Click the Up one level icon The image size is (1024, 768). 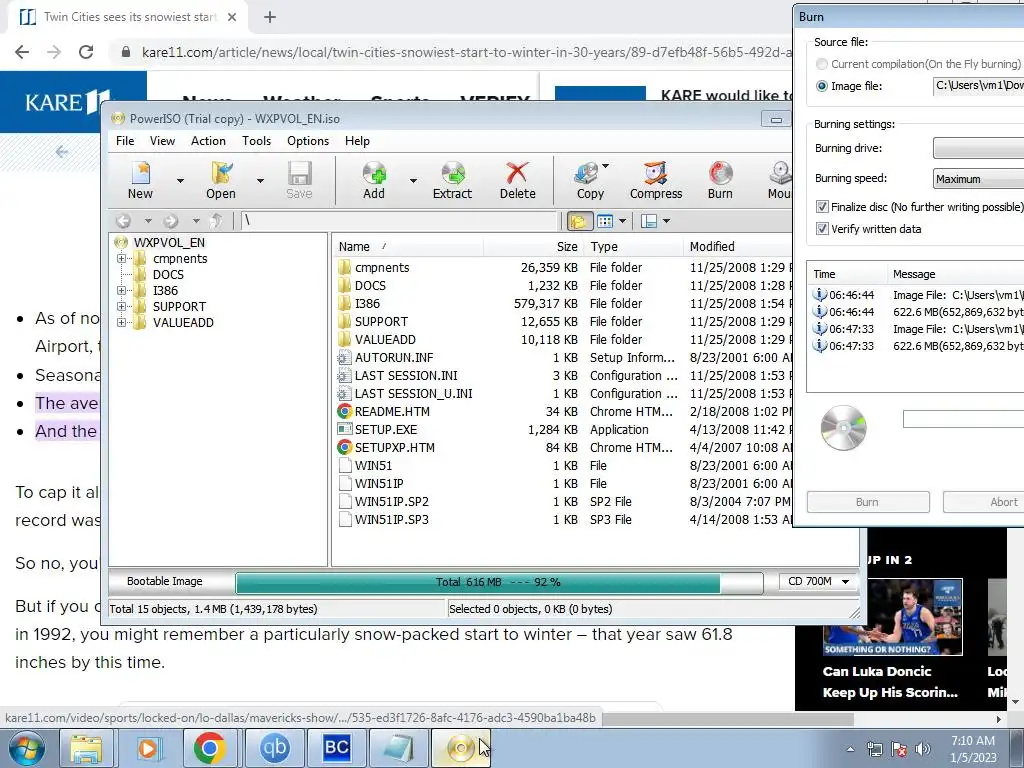tap(216, 221)
